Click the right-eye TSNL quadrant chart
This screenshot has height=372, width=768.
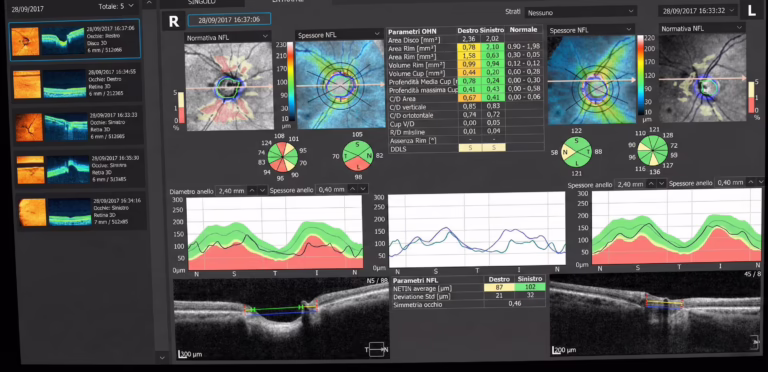tap(358, 156)
